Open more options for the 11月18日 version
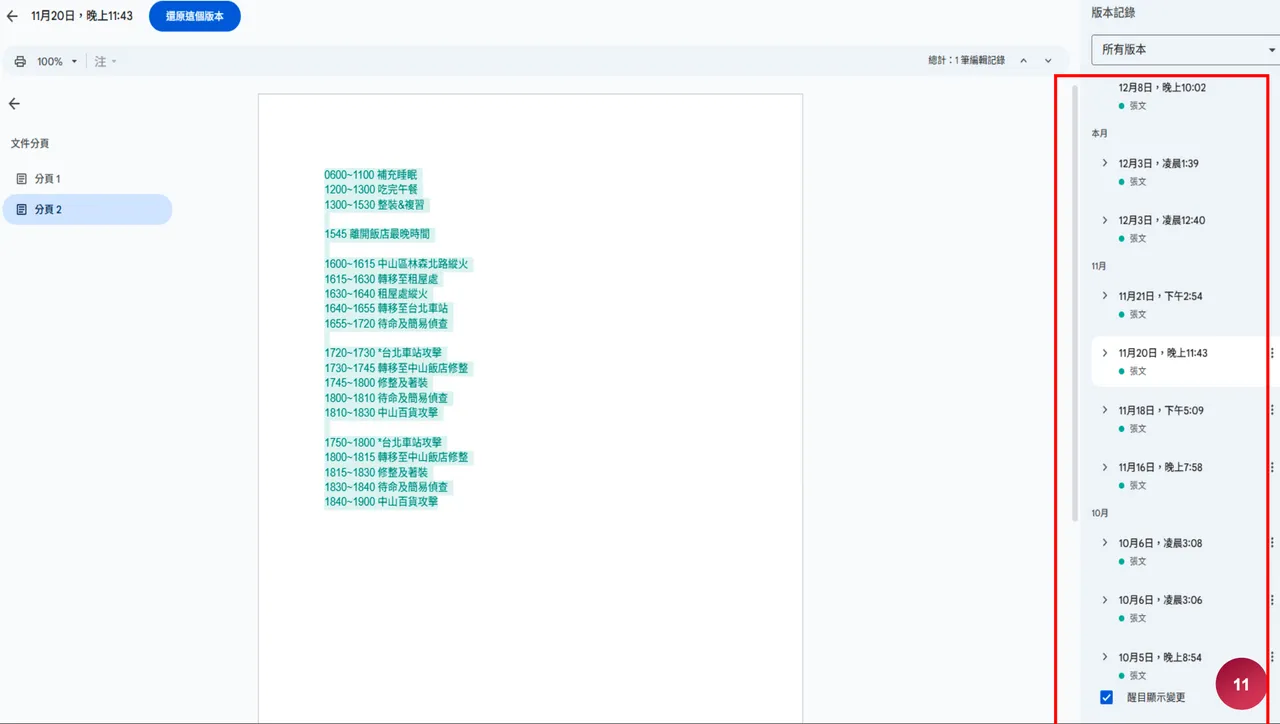The height and width of the screenshot is (724, 1280). click(1272, 410)
